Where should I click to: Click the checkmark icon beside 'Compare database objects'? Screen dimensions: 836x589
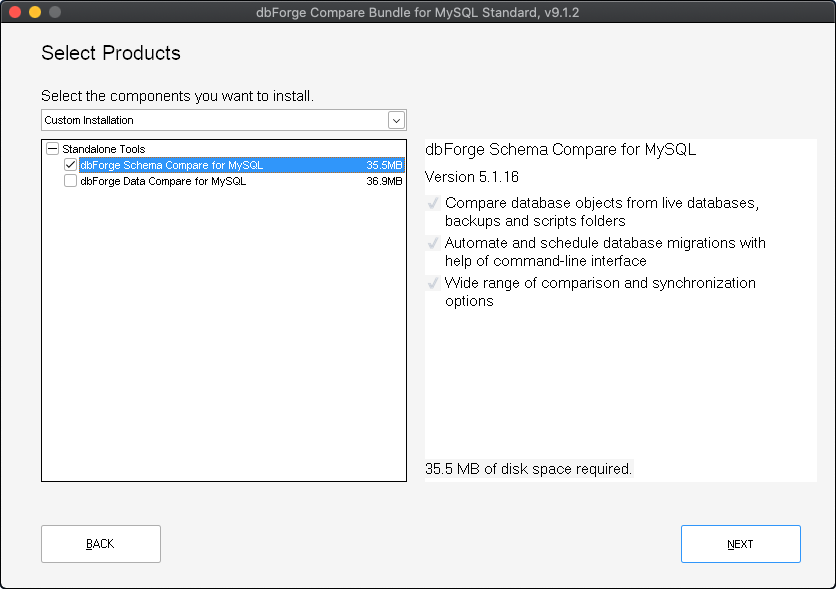[x=433, y=203]
